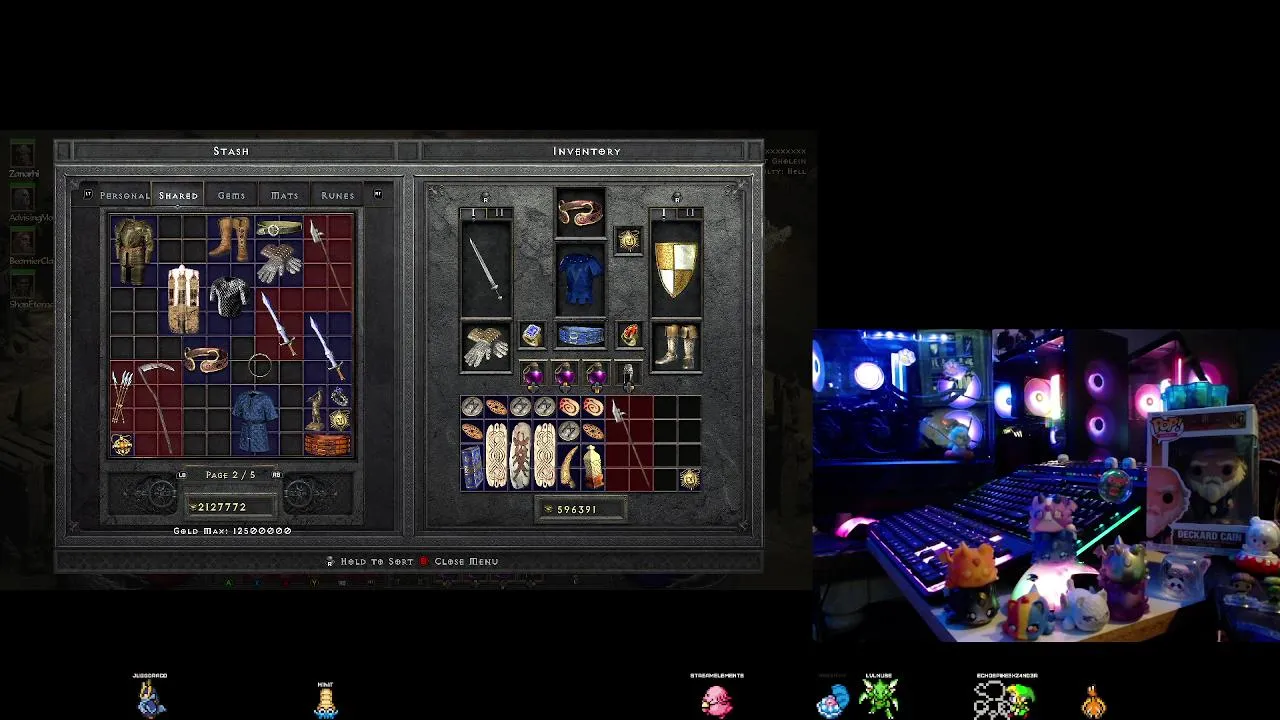Viewport: 1280px width, 720px height.
Task: Click the Gold Max: 12500000 text
Action: pos(232,531)
